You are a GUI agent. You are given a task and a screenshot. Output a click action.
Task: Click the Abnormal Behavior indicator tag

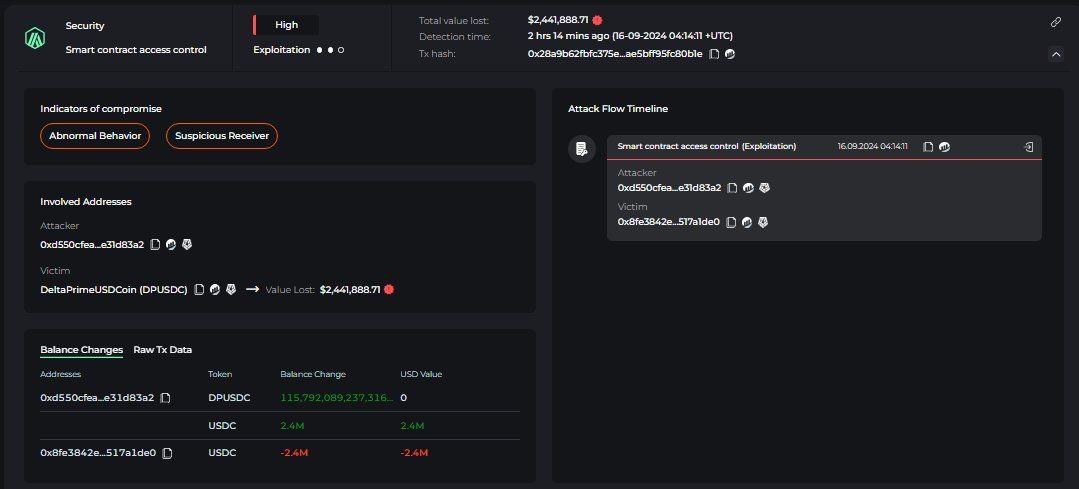(95, 136)
